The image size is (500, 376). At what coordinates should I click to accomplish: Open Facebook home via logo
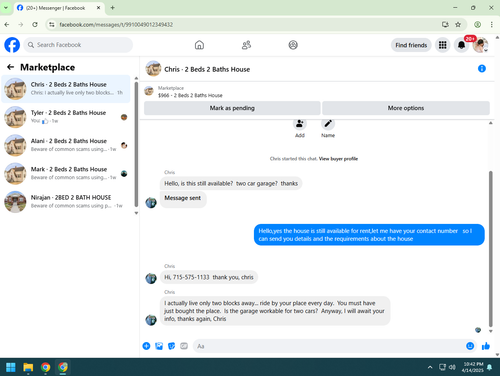coord(12,45)
